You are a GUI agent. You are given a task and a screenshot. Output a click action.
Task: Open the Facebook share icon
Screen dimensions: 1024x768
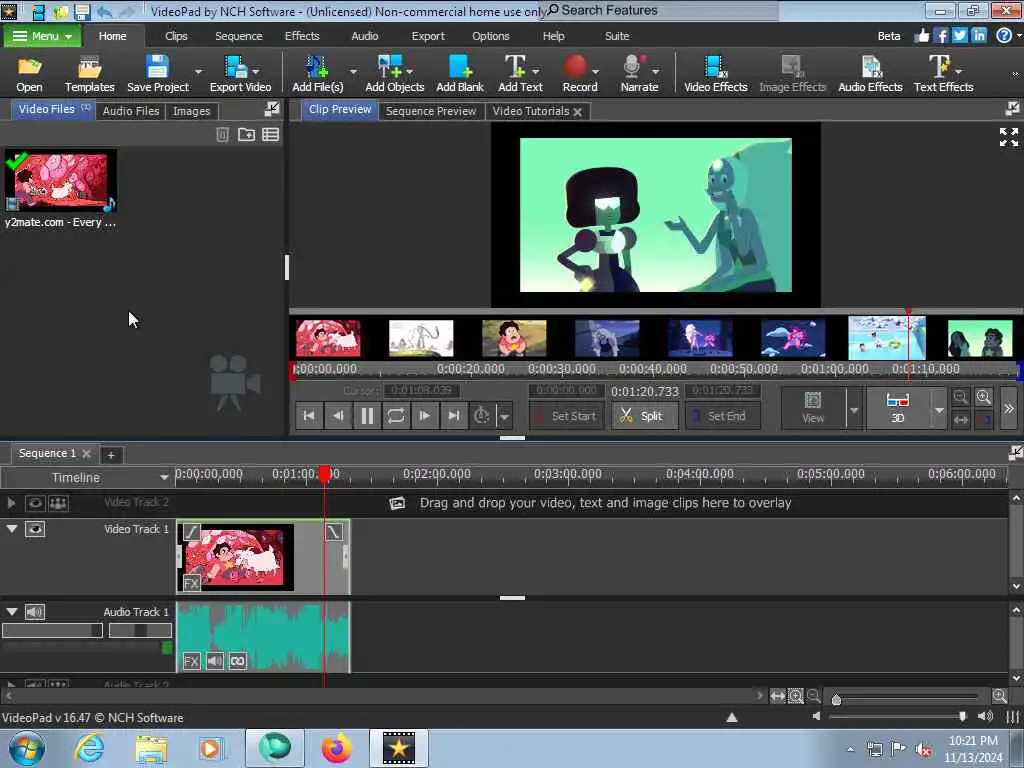tap(940, 36)
